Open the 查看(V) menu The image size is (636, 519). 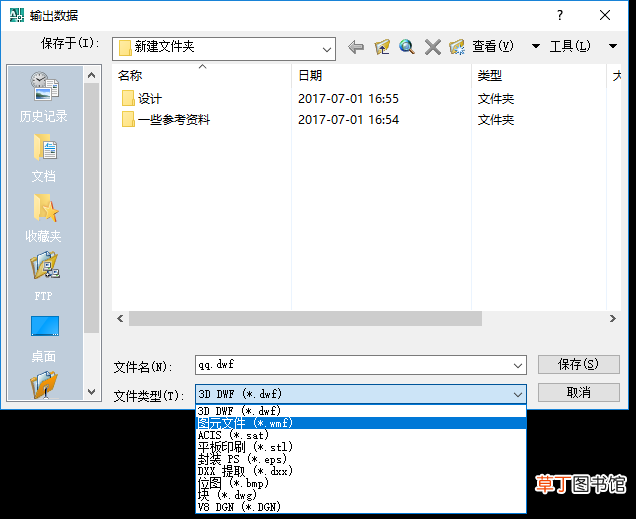[x=492, y=46]
